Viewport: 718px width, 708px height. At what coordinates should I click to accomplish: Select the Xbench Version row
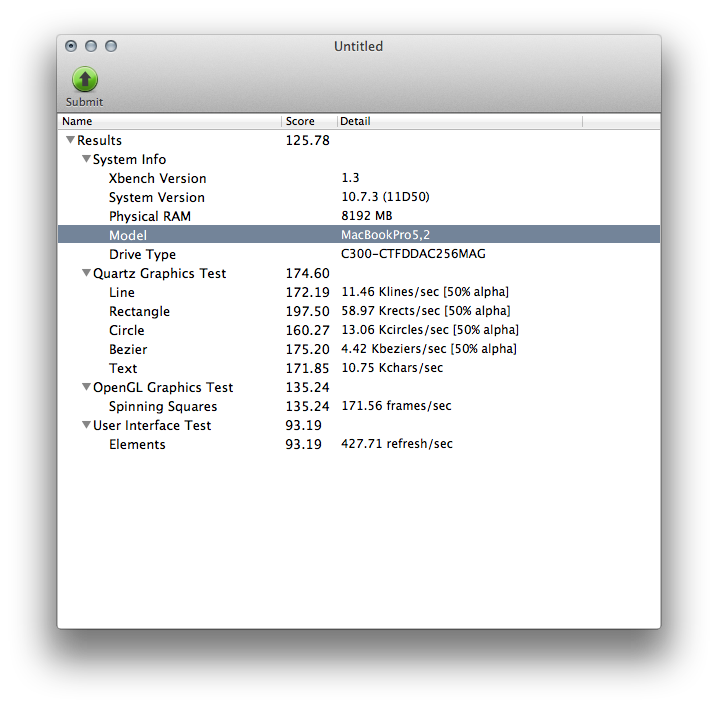(157, 179)
